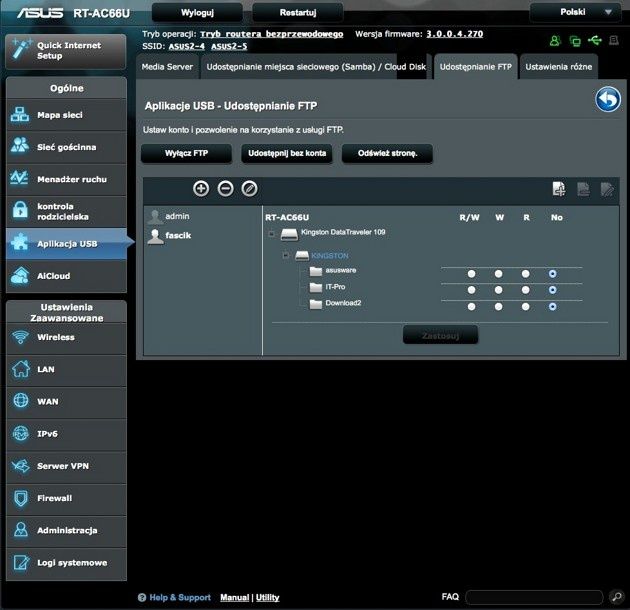Select R permission for IT-Pro
The width and height of the screenshot is (630, 610).
(525, 290)
